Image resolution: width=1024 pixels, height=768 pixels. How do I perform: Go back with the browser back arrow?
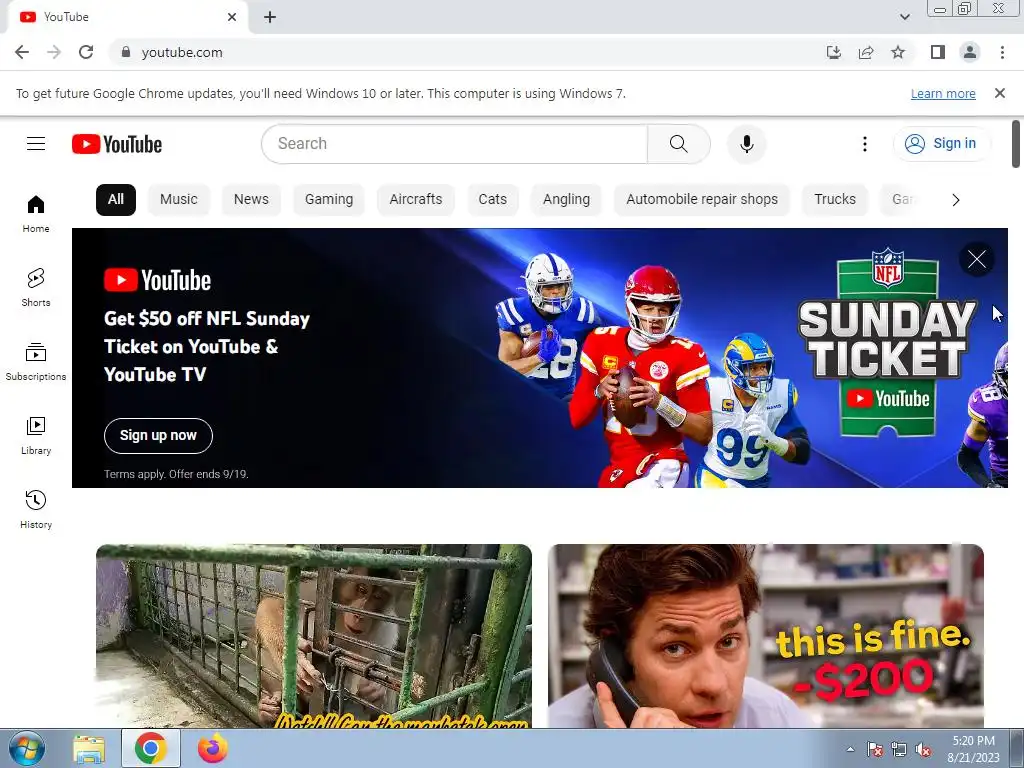(22, 52)
